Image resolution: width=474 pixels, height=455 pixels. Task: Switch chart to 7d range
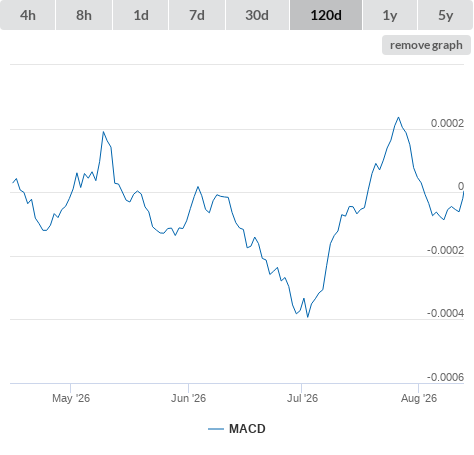[197, 15]
